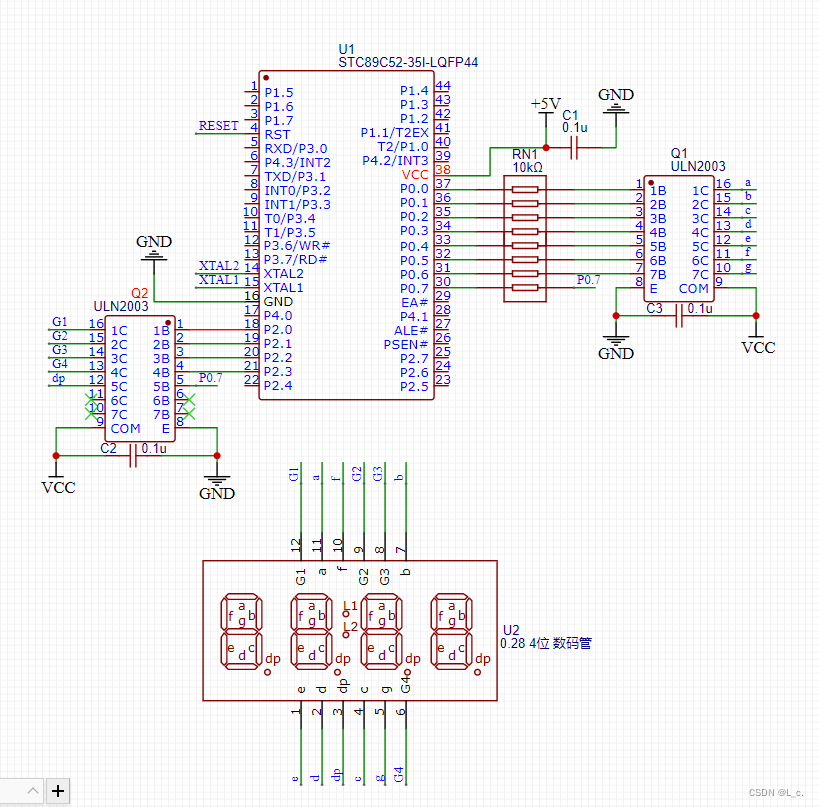Click the G3 net label on Q2 pin 14

click(60, 349)
